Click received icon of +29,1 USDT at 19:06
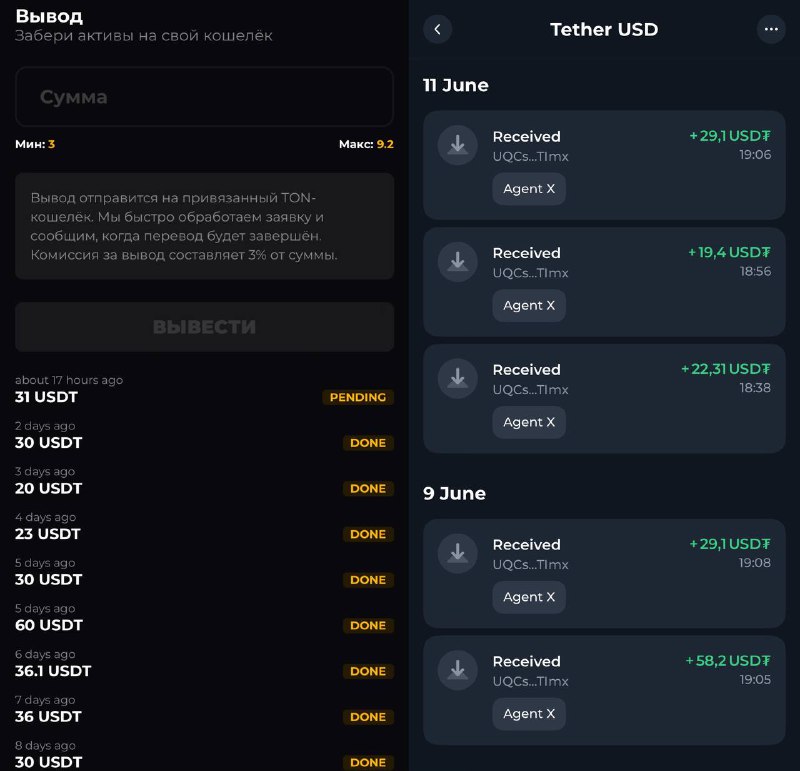The height and width of the screenshot is (771, 800). (x=458, y=145)
